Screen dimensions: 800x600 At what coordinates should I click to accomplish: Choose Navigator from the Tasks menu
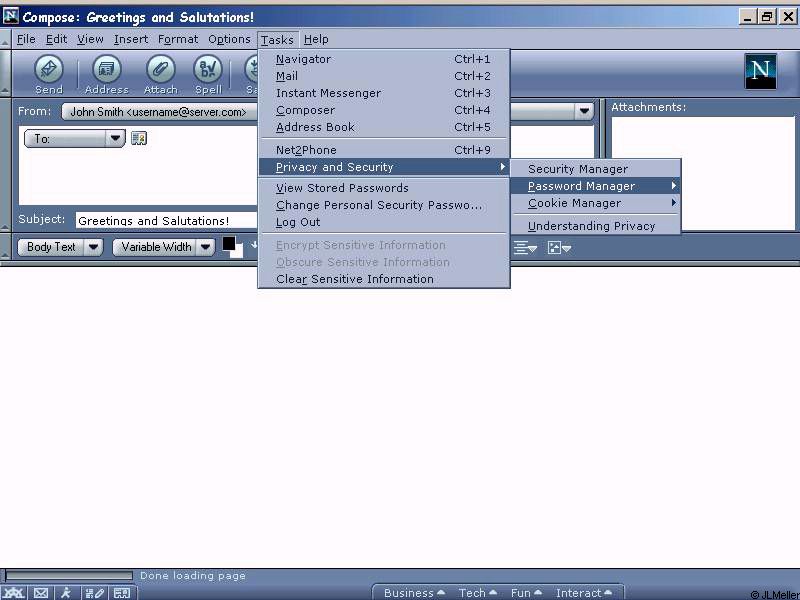coord(384,59)
